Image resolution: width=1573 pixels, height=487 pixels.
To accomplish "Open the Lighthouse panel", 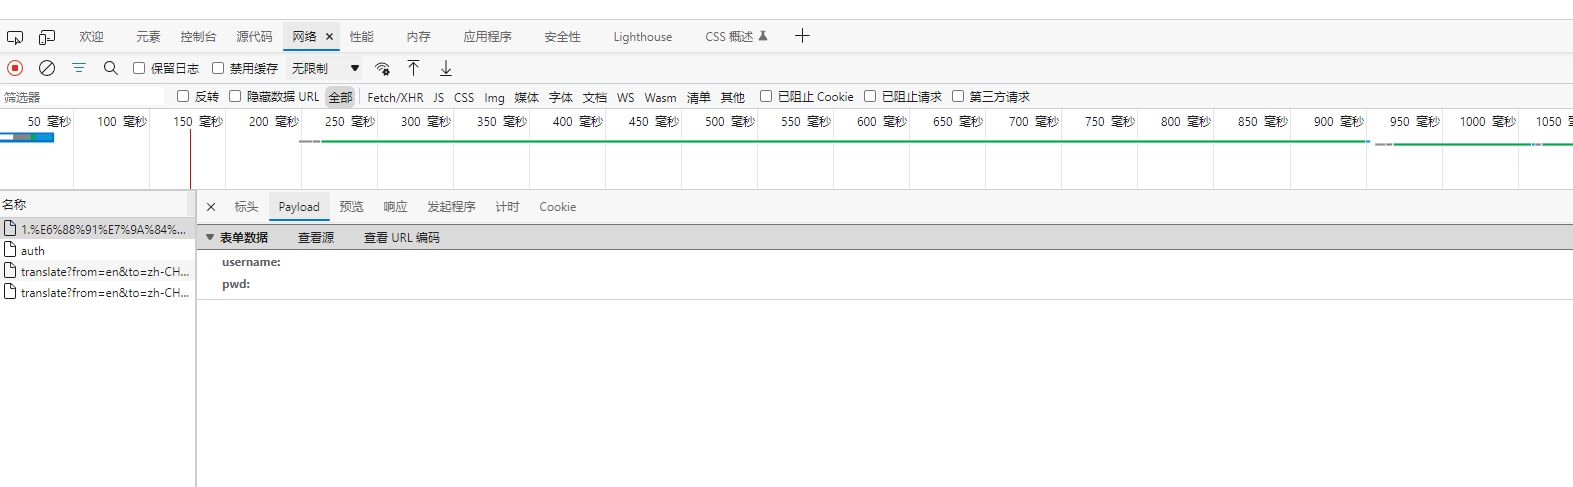I will (x=642, y=37).
